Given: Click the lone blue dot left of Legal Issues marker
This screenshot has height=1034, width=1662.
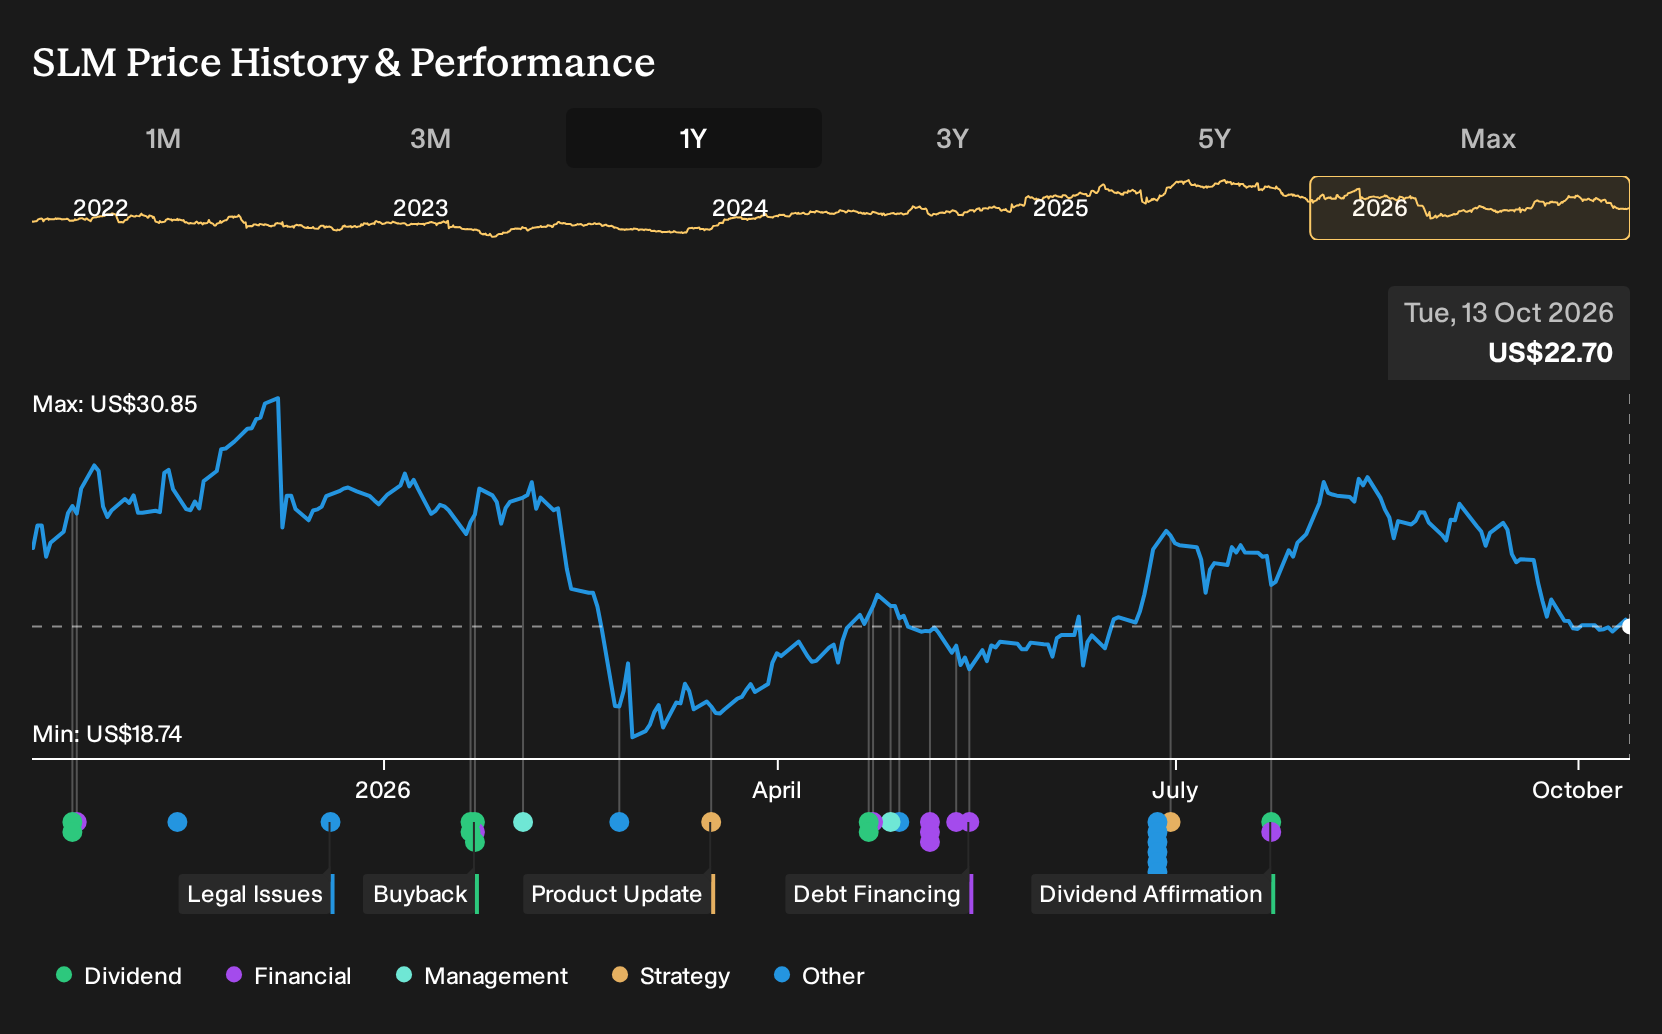Looking at the screenshot, I should coord(177,822).
